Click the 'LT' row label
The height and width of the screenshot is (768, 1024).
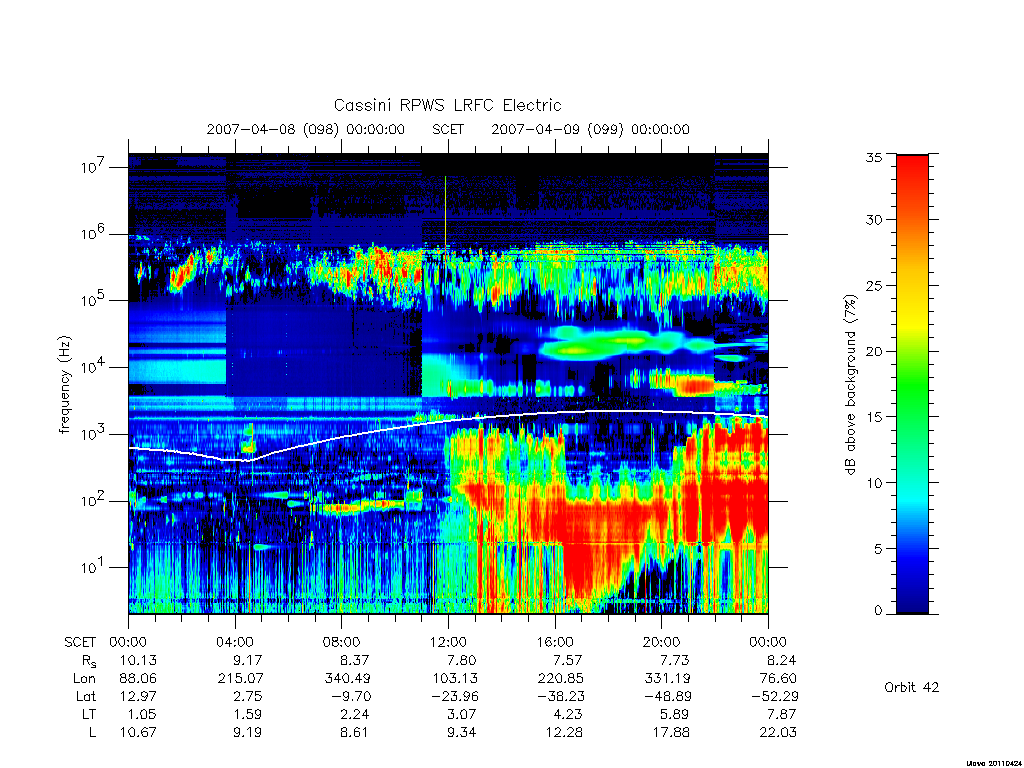coord(88,714)
